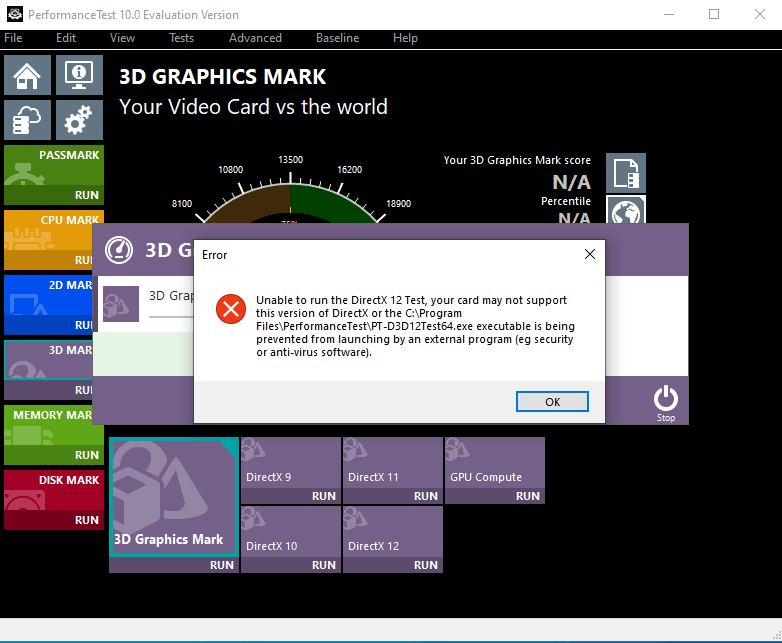Open the Edit menu

(x=66, y=38)
